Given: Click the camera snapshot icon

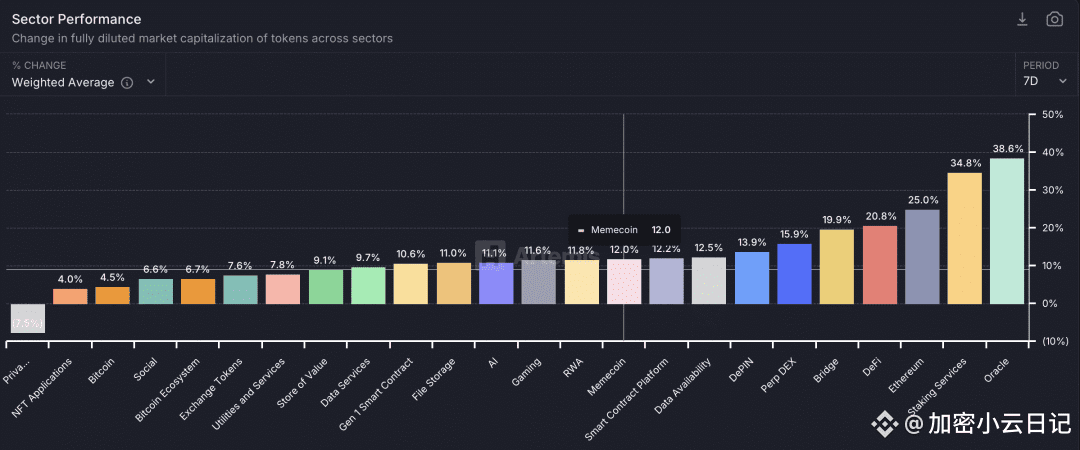Looking at the screenshot, I should pyautogui.click(x=1055, y=19).
